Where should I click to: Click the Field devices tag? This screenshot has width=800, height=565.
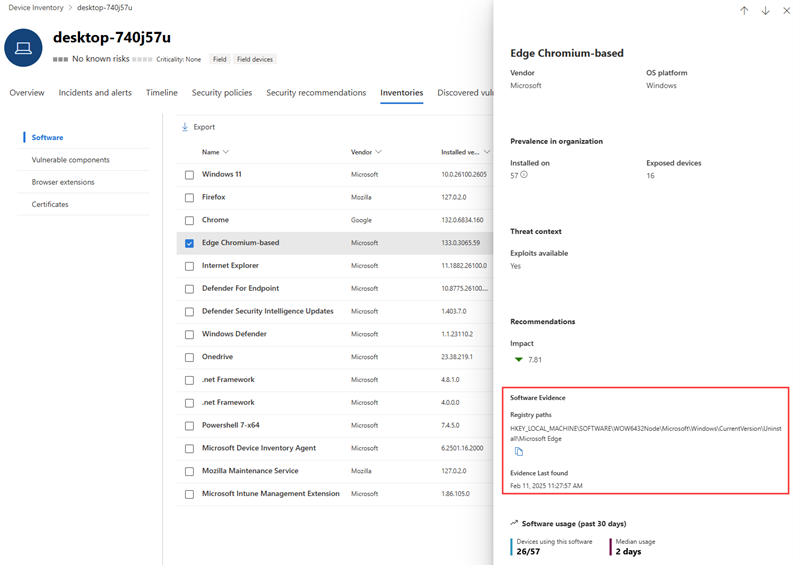[x=255, y=59]
